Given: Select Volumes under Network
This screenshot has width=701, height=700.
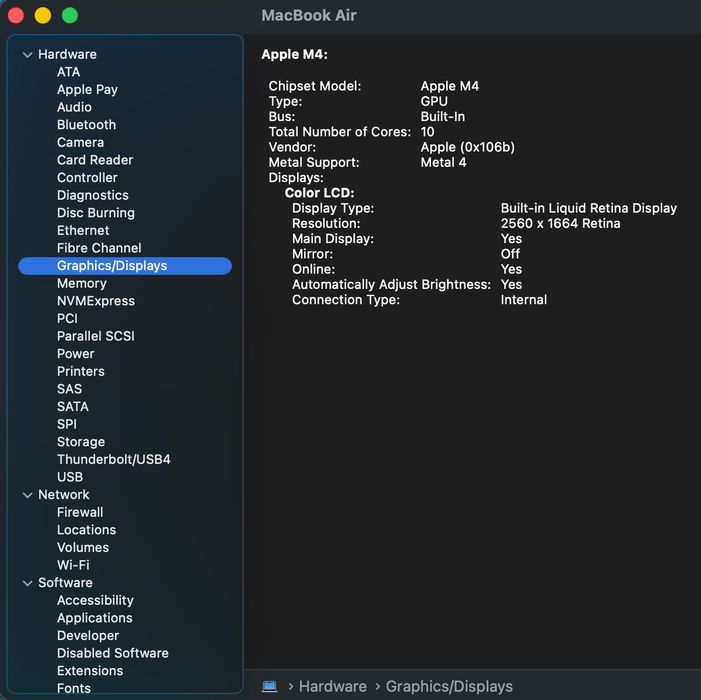Looking at the screenshot, I should pyautogui.click(x=83, y=548).
